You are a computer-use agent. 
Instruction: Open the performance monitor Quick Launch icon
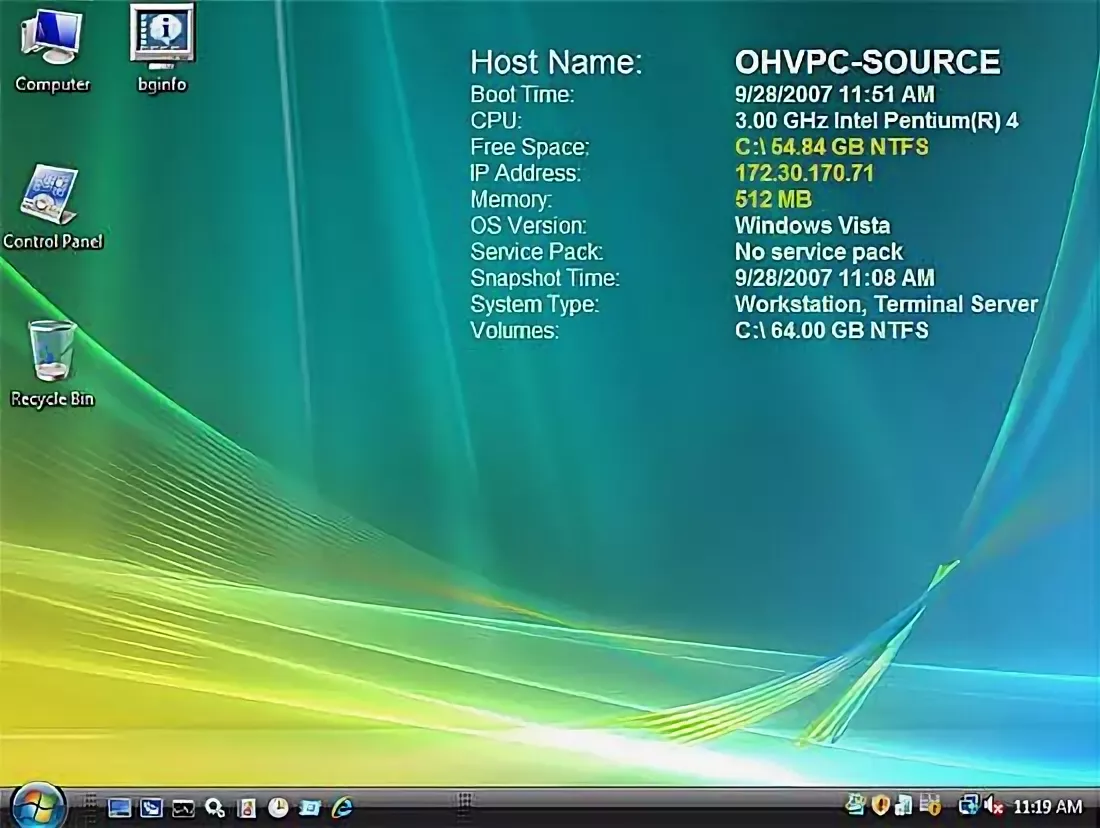pyautogui.click(x=183, y=807)
